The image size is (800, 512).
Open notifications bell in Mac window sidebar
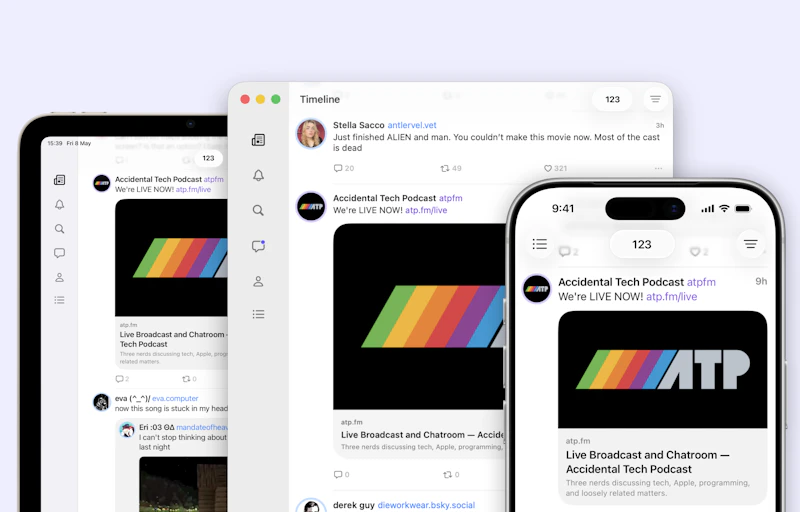click(258, 175)
